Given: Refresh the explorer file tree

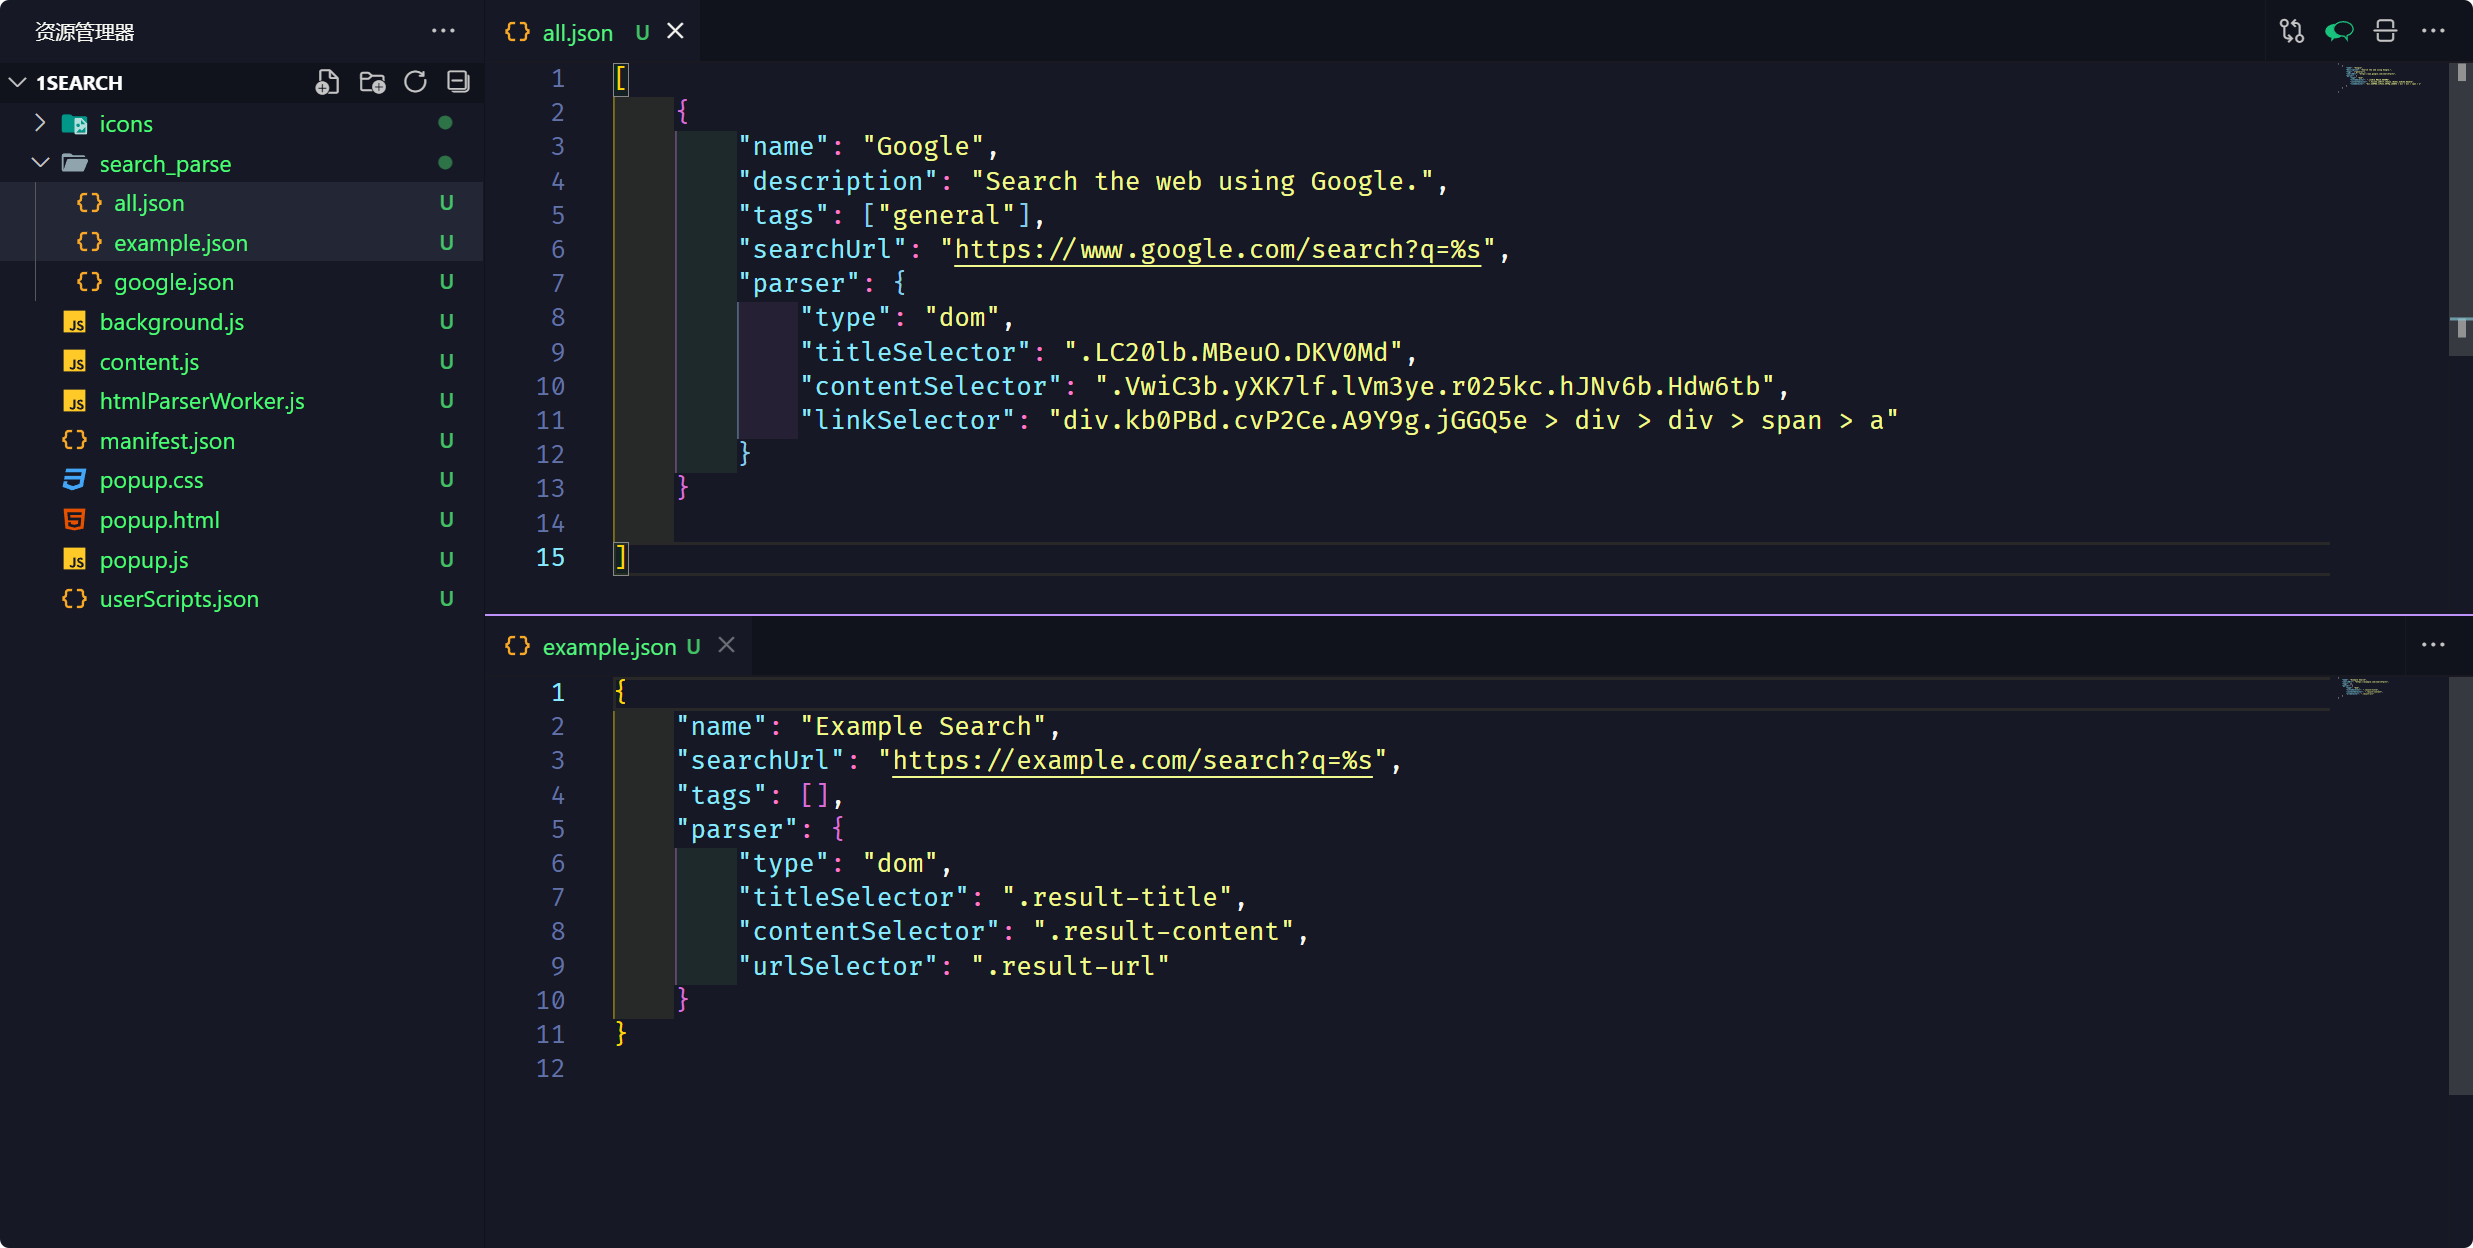Looking at the screenshot, I should pos(415,82).
